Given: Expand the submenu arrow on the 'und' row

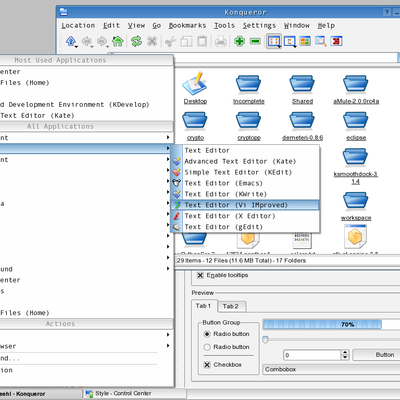Looking at the screenshot, I should pos(168,269).
